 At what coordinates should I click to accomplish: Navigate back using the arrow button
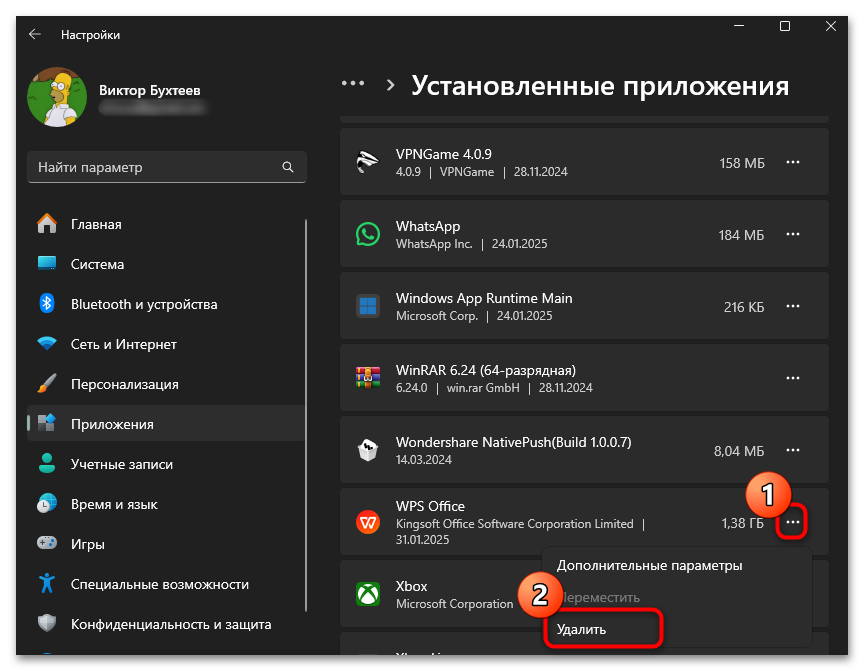pos(35,34)
